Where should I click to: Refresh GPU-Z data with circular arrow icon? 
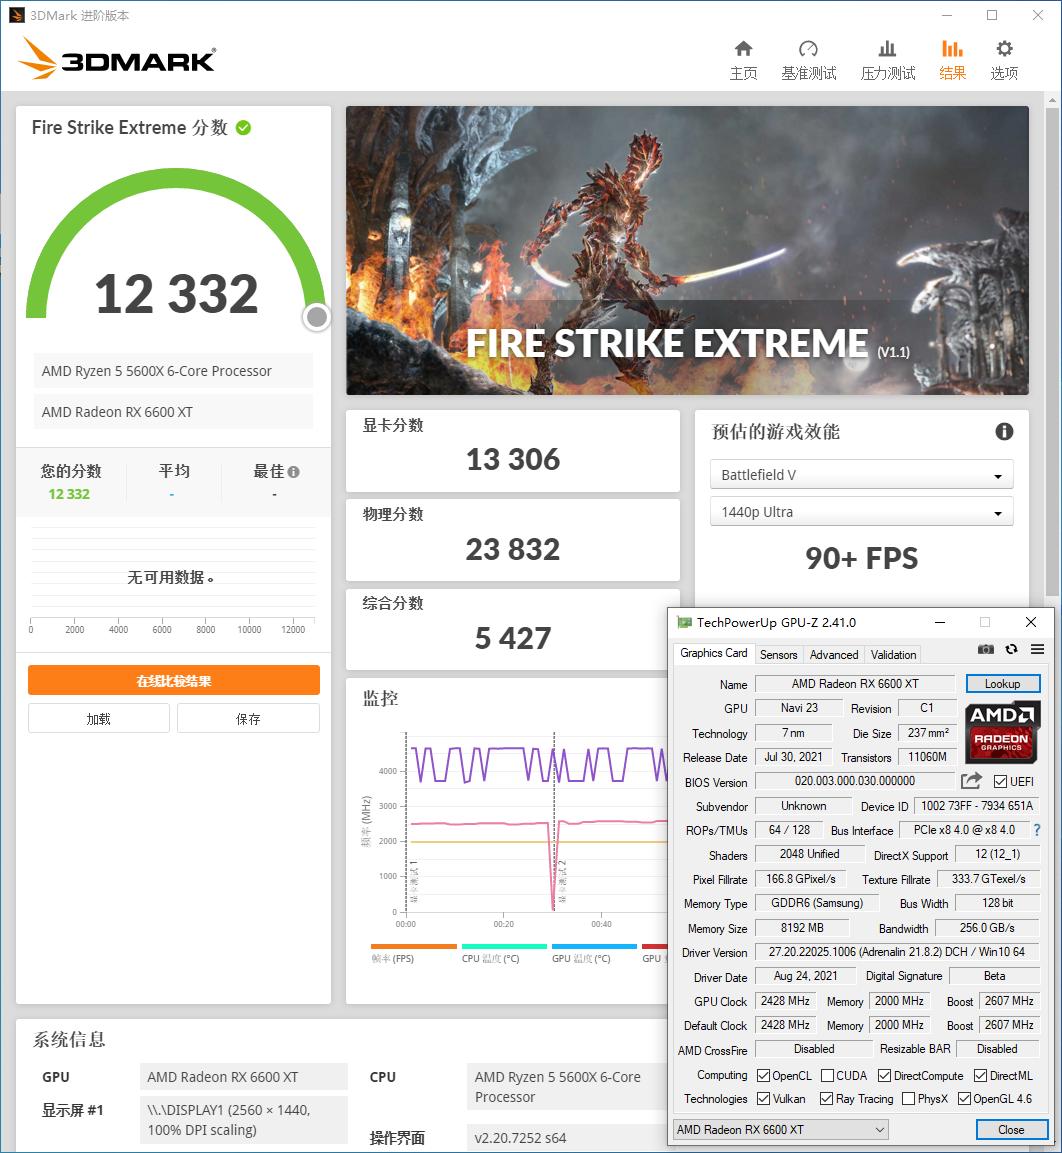click(x=1009, y=648)
